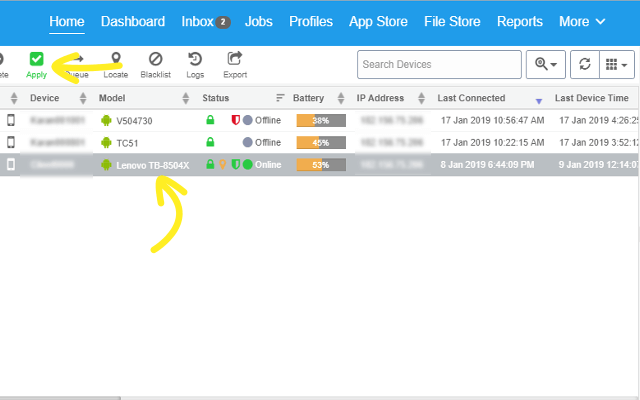Click the 45% battery bar

pos(321,142)
